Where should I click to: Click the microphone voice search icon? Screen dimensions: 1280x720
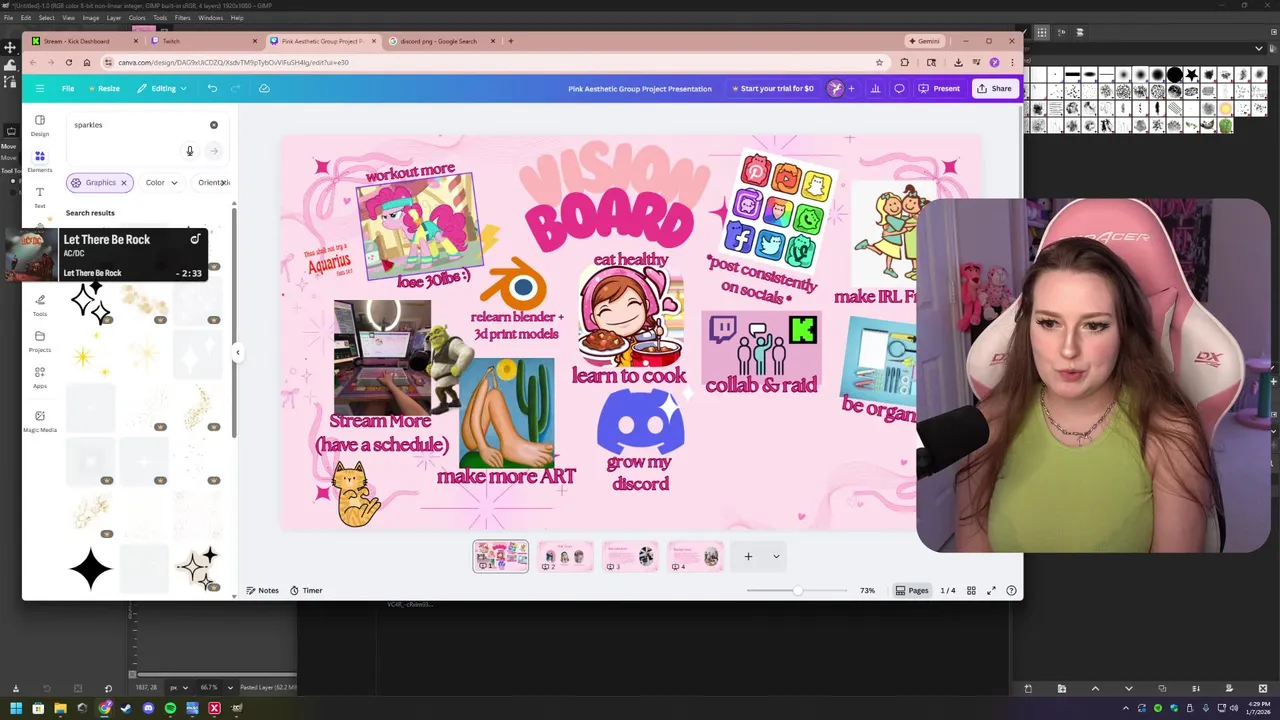pos(189,151)
